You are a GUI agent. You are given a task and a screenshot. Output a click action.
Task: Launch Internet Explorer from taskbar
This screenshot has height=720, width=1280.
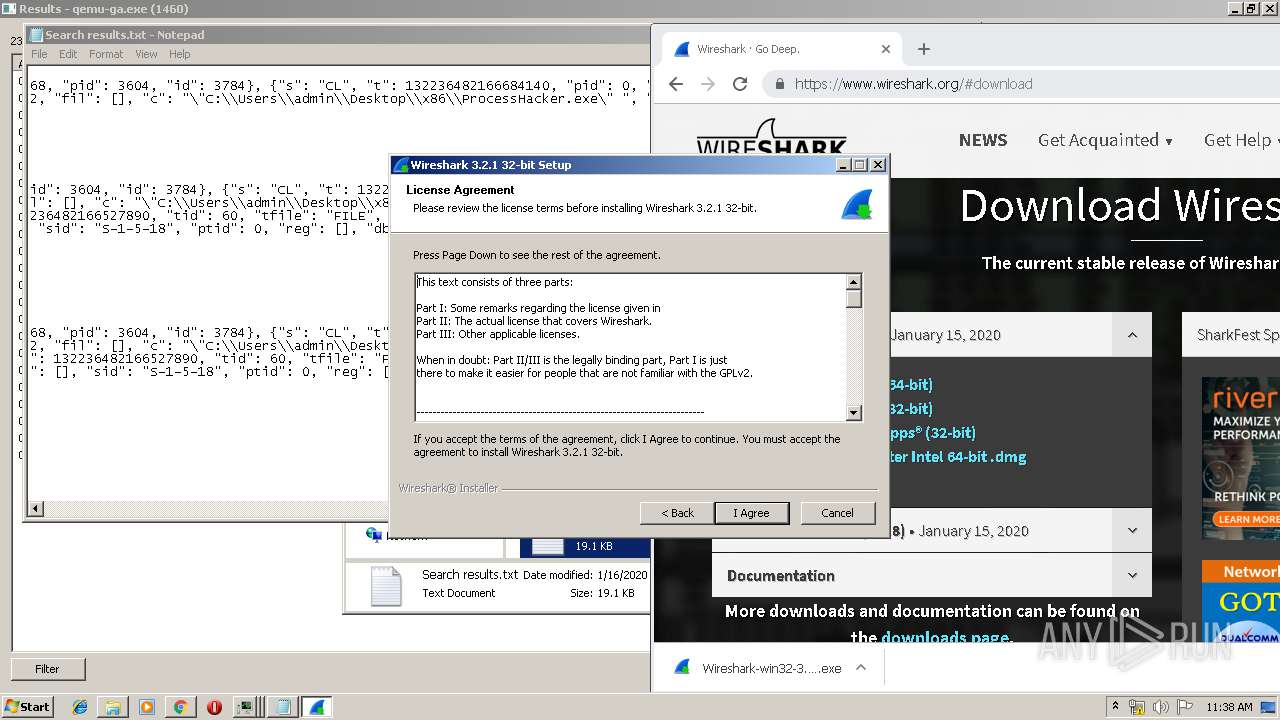(80, 707)
